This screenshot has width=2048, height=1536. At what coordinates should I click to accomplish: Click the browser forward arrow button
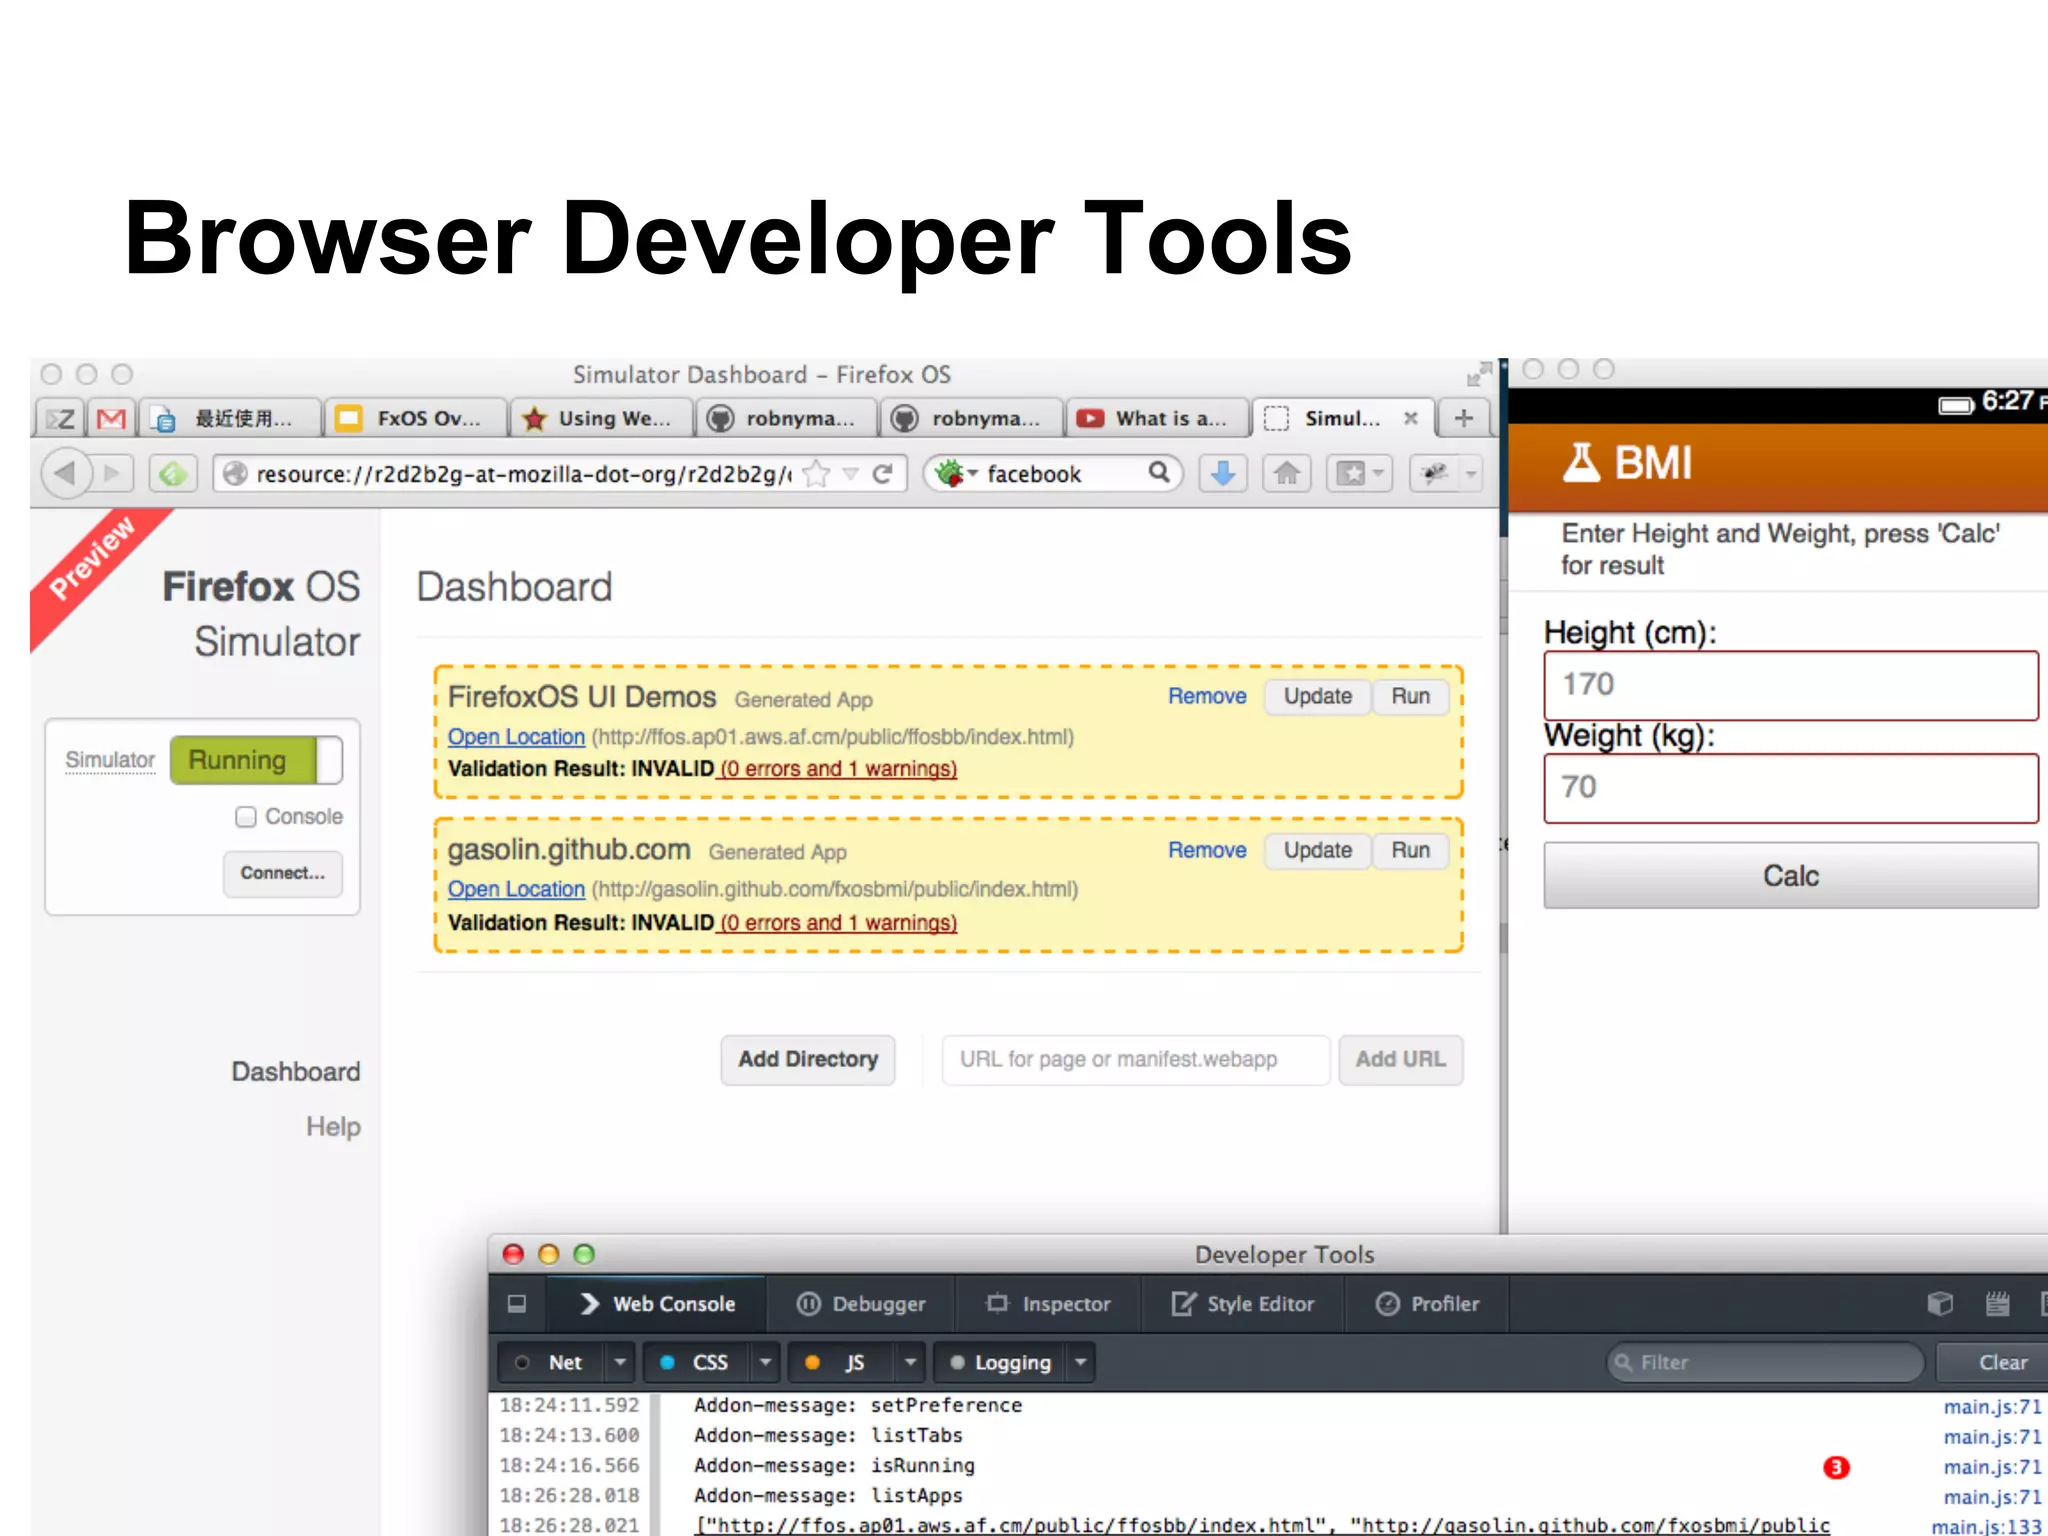(113, 473)
